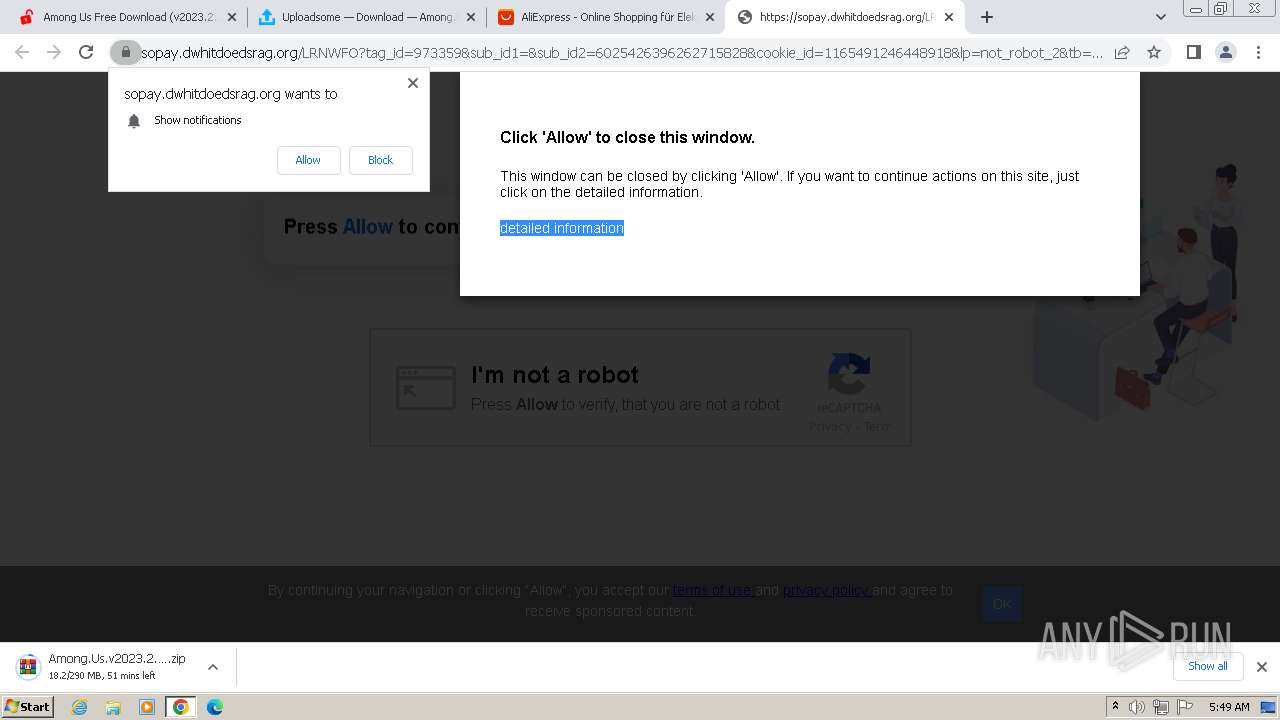Open the Chrome three-dot menu
1280x720 pixels.
[x=1258, y=52]
